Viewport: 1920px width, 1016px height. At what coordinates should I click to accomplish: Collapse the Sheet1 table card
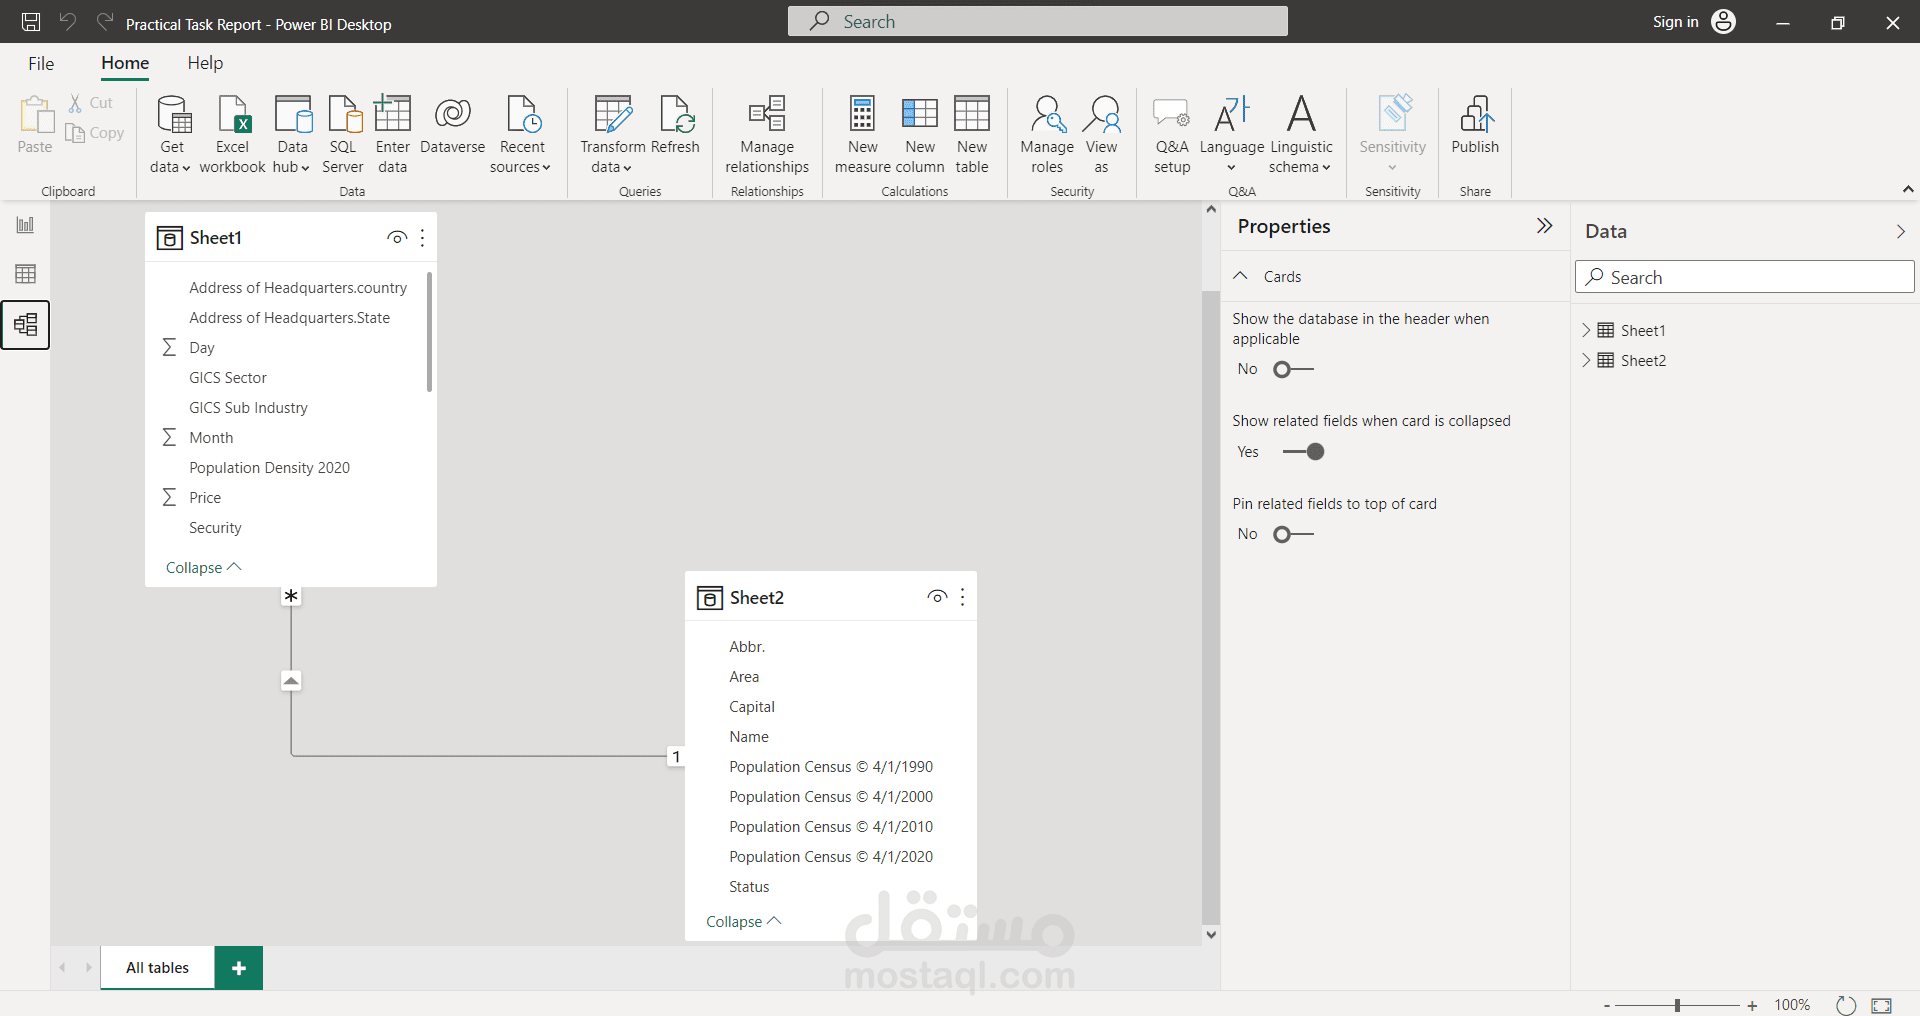204,568
